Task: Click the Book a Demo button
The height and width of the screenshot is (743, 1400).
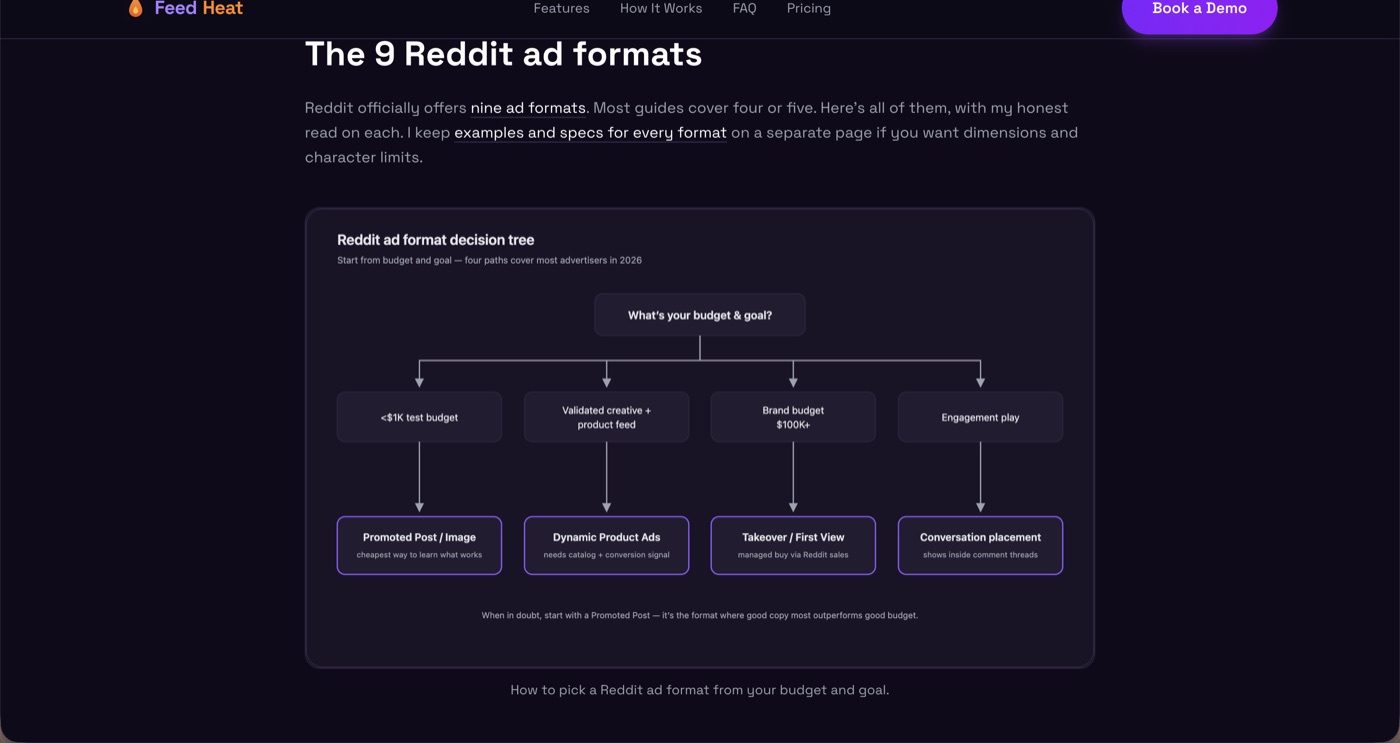Action: pos(1199,10)
